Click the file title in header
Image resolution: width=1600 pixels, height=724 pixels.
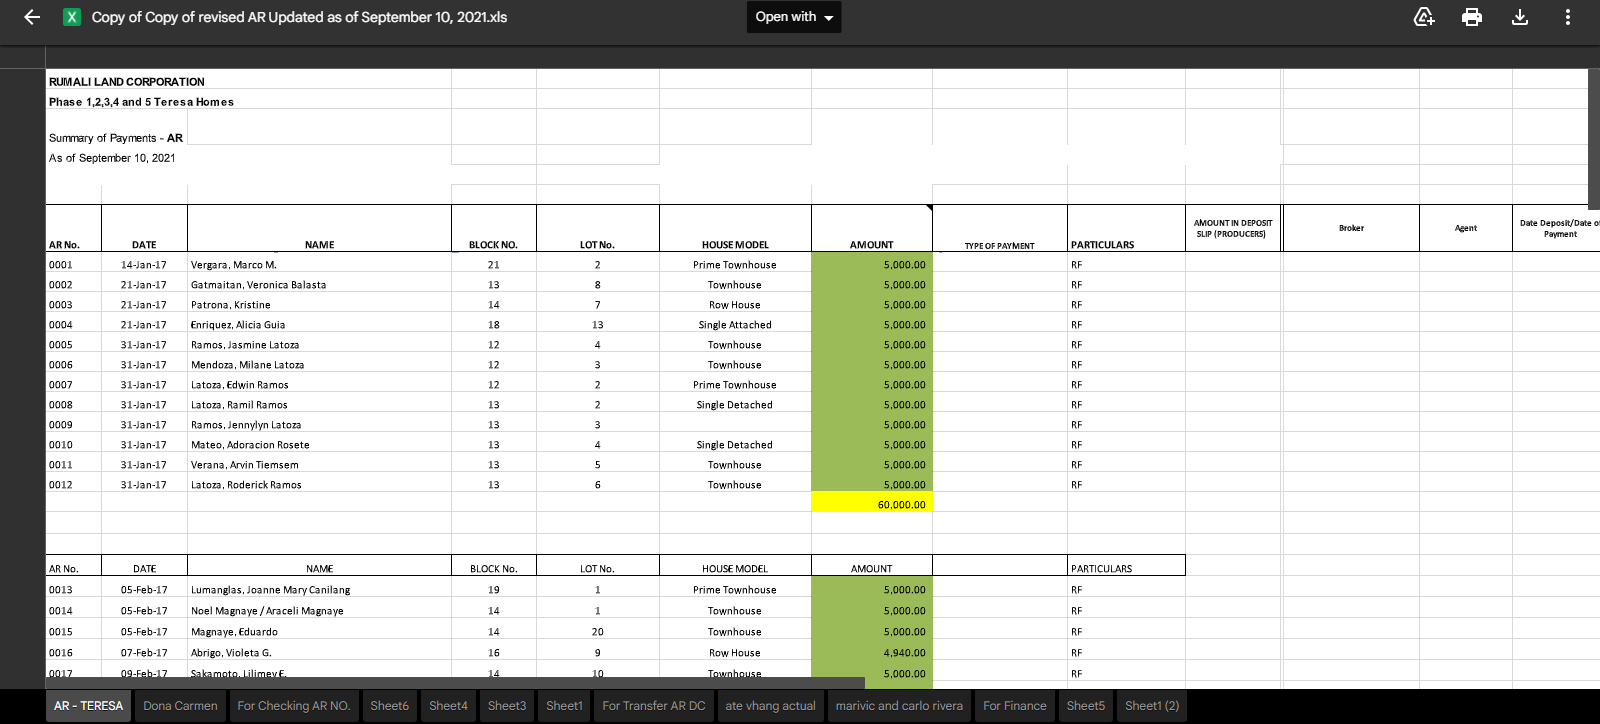pyautogui.click(x=299, y=17)
